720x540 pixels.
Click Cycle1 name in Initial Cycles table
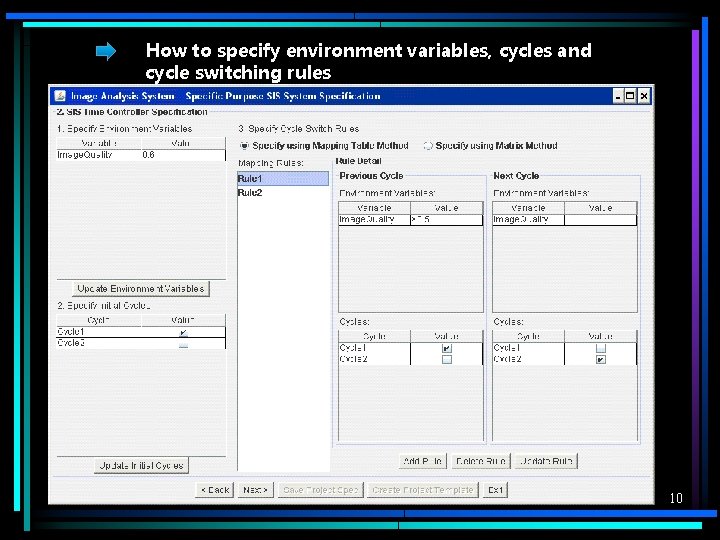tap(99, 332)
